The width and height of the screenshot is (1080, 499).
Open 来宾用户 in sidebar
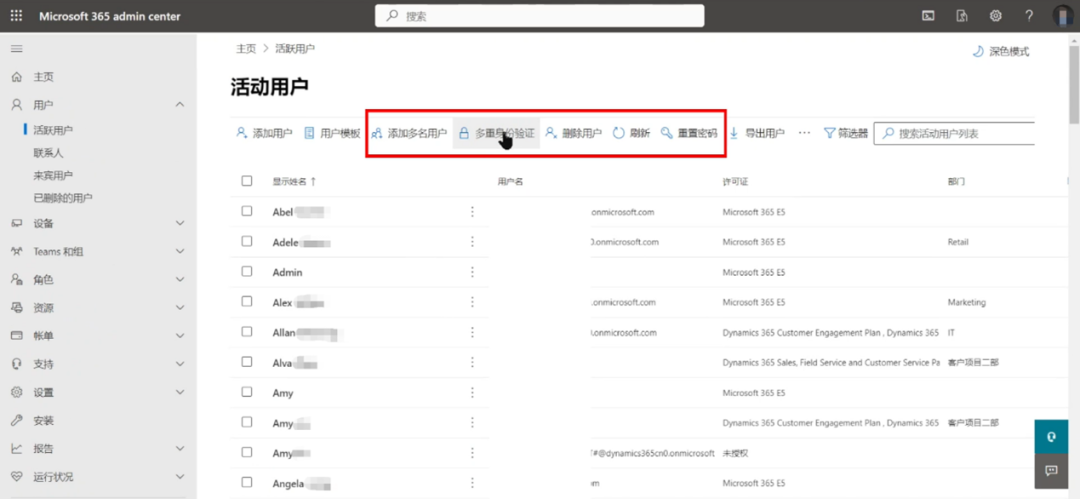click(x=53, y=175)
